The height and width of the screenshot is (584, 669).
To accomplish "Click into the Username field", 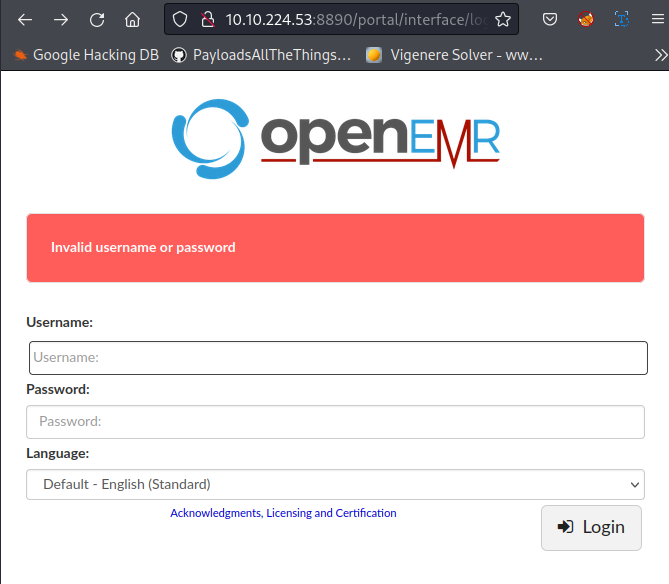I will tap(338, 357).
